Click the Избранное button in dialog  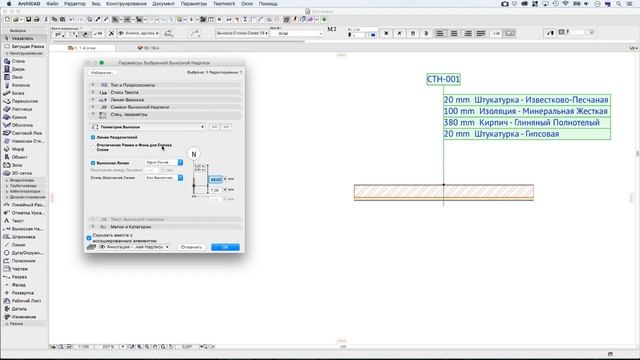coord(102,73)
